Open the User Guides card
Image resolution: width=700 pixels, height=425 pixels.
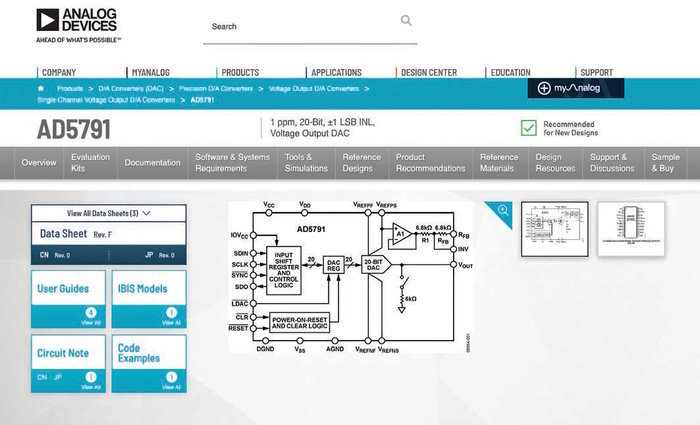point(68,299)
